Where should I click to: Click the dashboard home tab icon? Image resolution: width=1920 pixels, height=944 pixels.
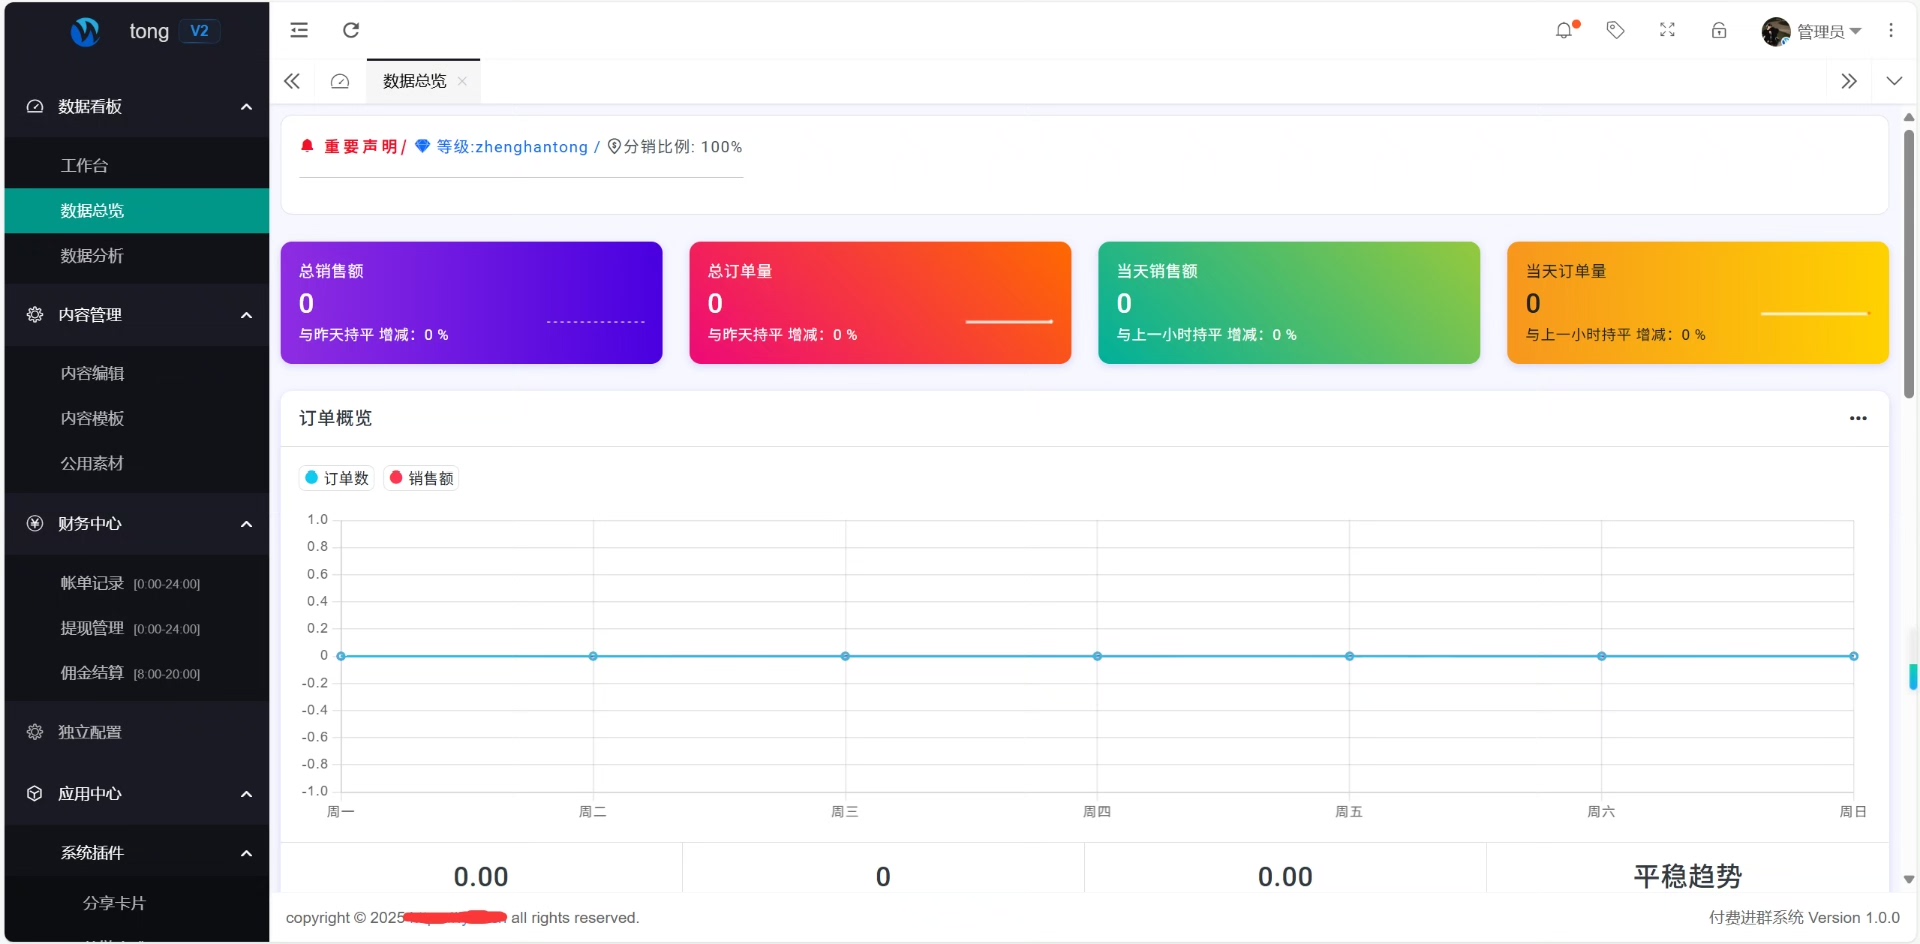tap(340, 81)
